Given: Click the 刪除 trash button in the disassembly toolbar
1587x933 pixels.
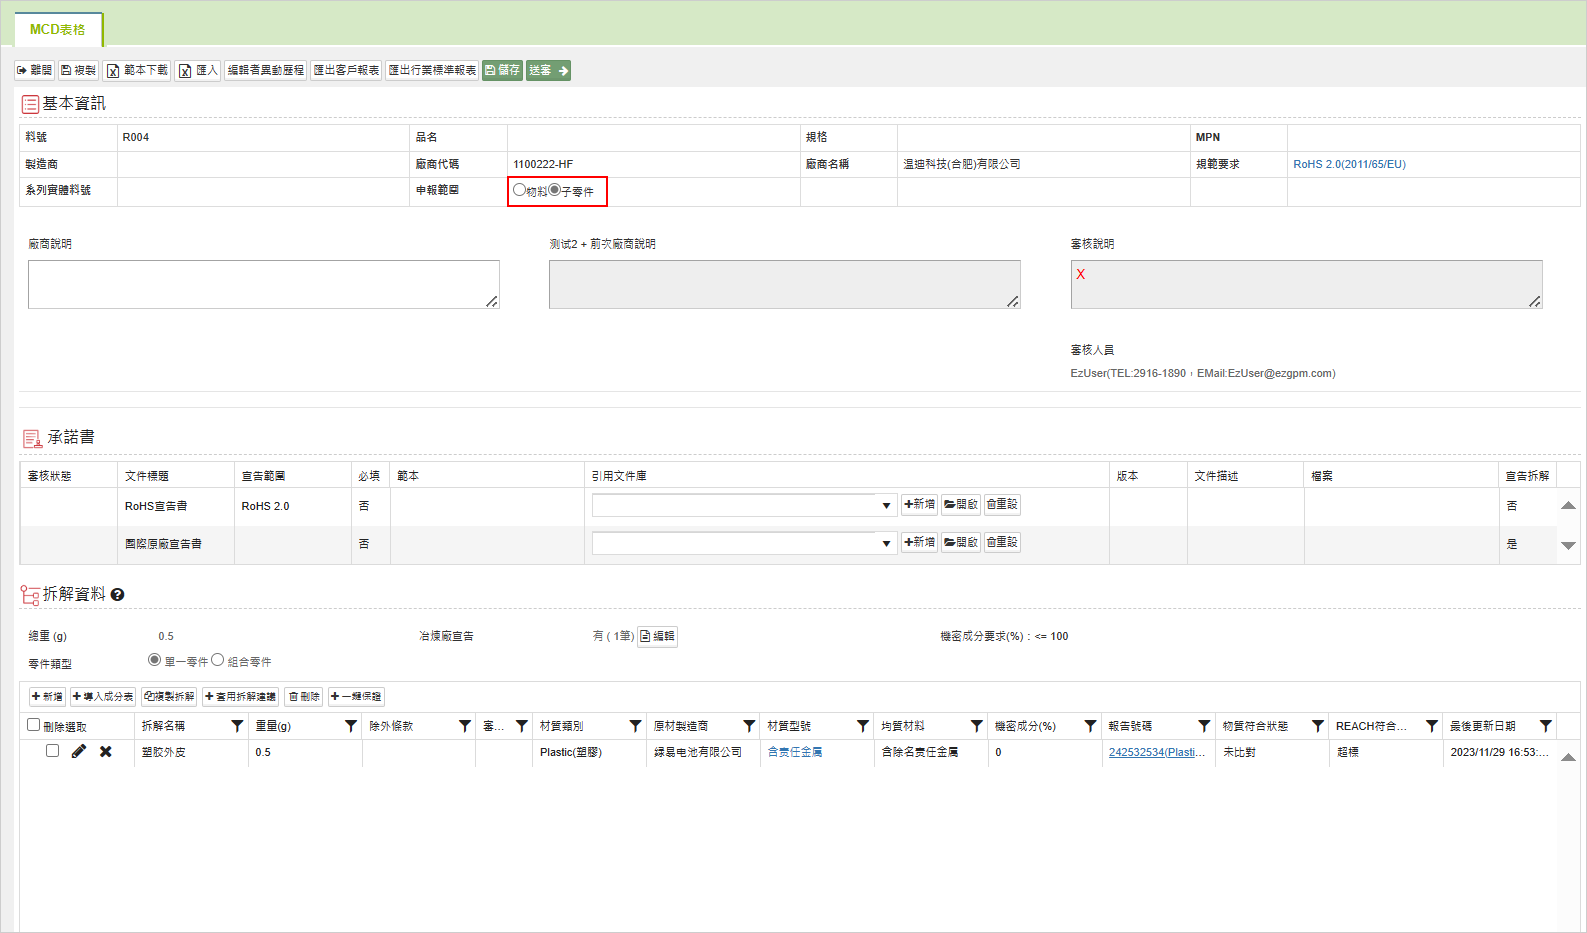Looking at the screenshot, I should (x=304, y=696).
